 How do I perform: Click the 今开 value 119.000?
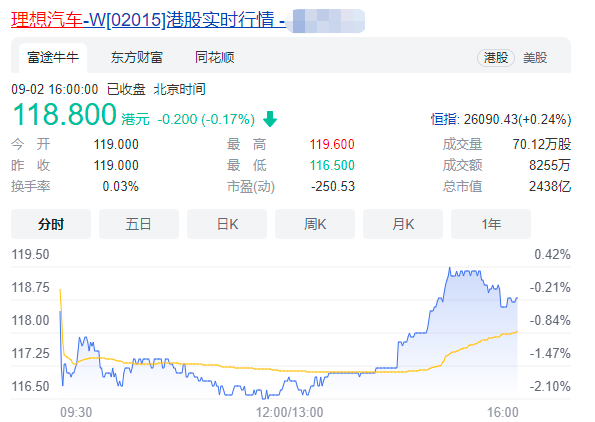point(116,144)
